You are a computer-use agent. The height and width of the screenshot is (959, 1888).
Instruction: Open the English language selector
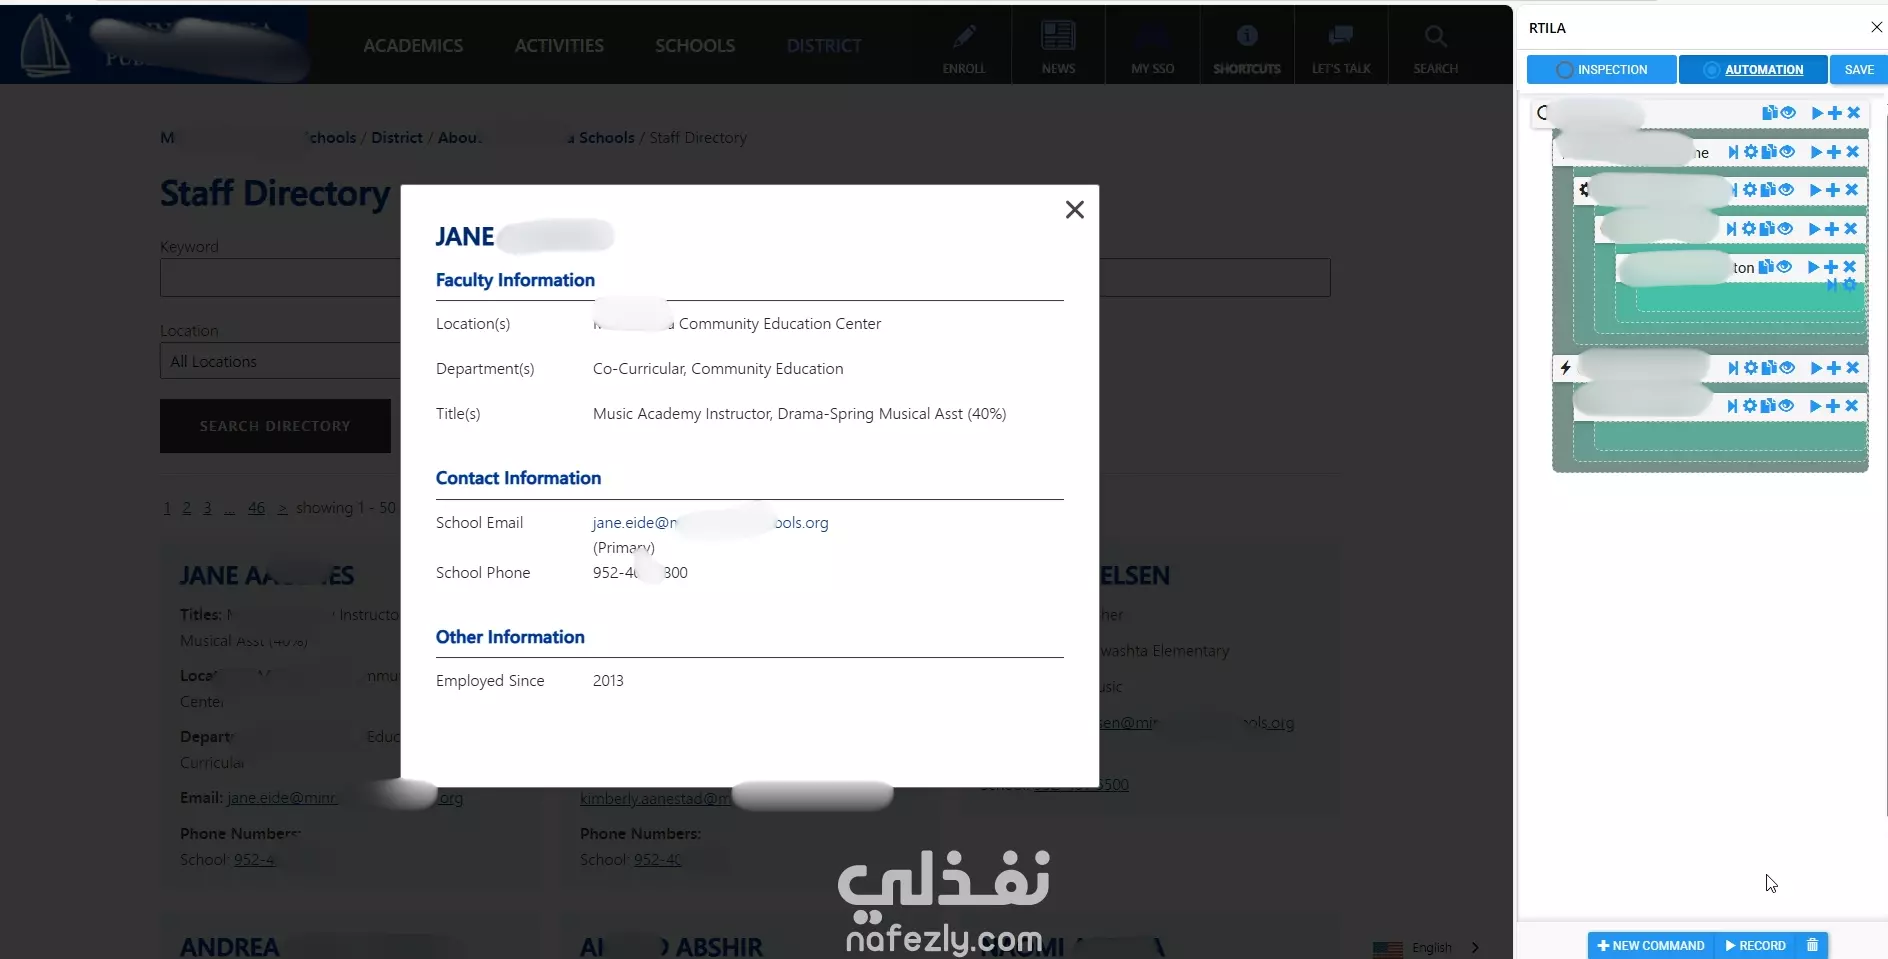[x=1427, y=947]
